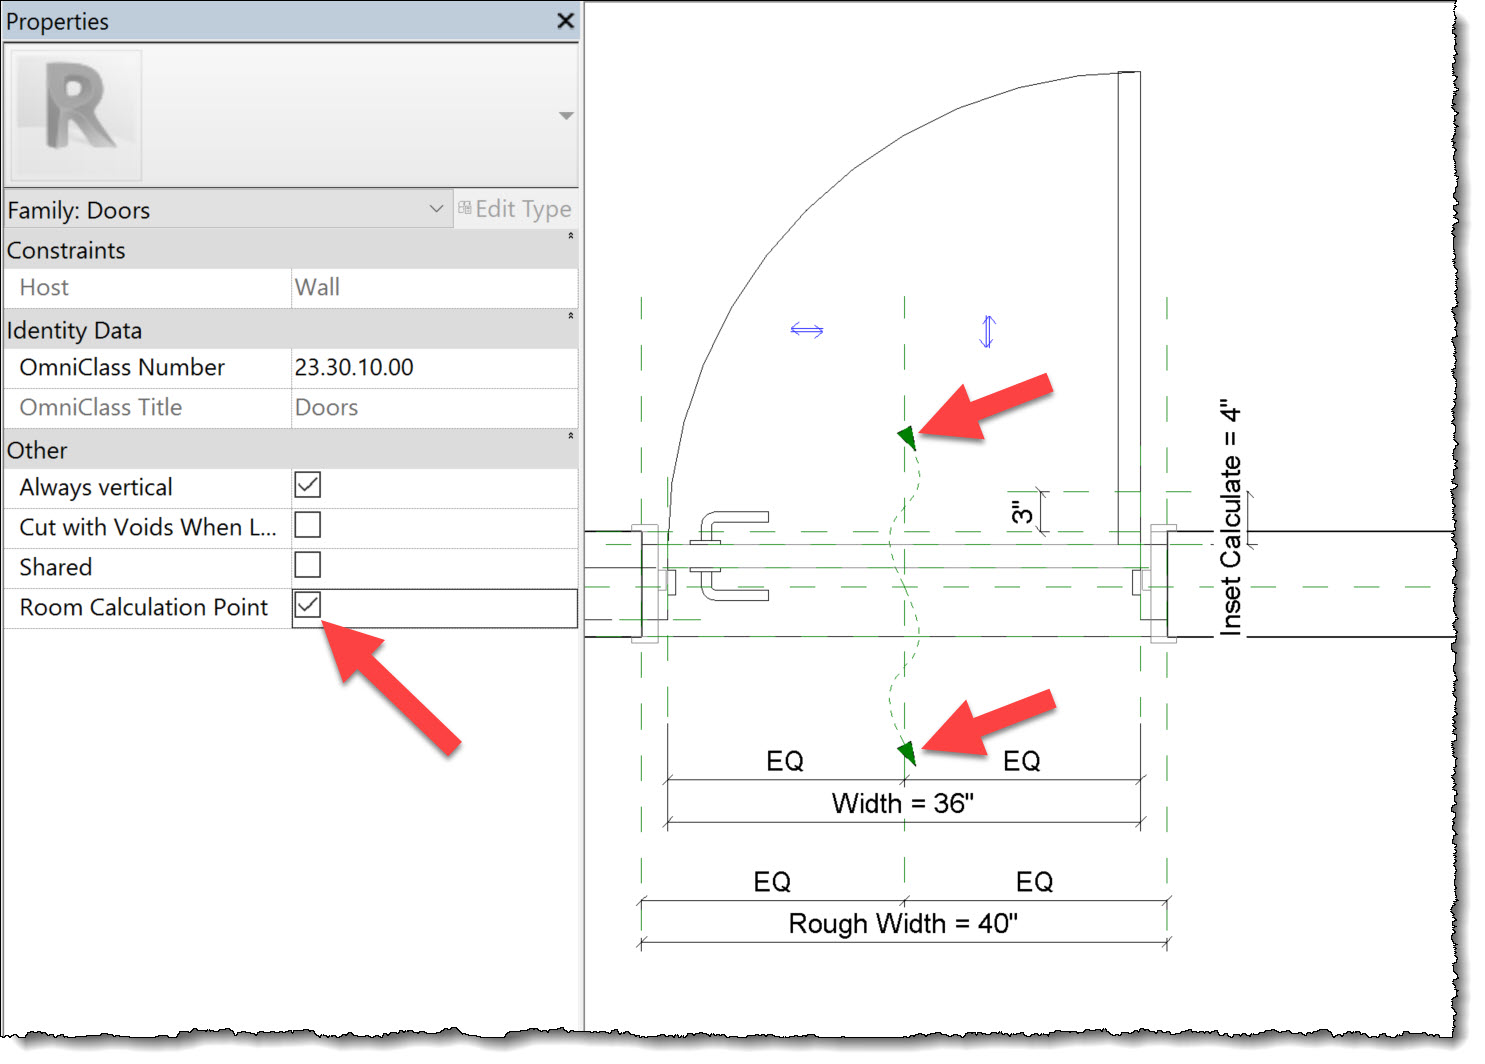Click the Edit Type button
This screenshot has height=1064, width=1485.
coord(515,208)
